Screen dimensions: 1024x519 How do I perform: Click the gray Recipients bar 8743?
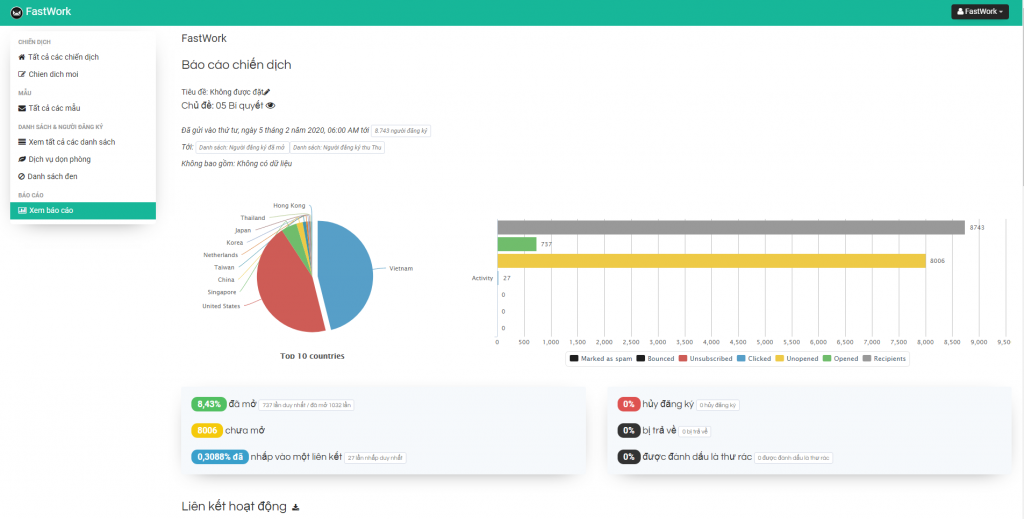pos(731,227)
